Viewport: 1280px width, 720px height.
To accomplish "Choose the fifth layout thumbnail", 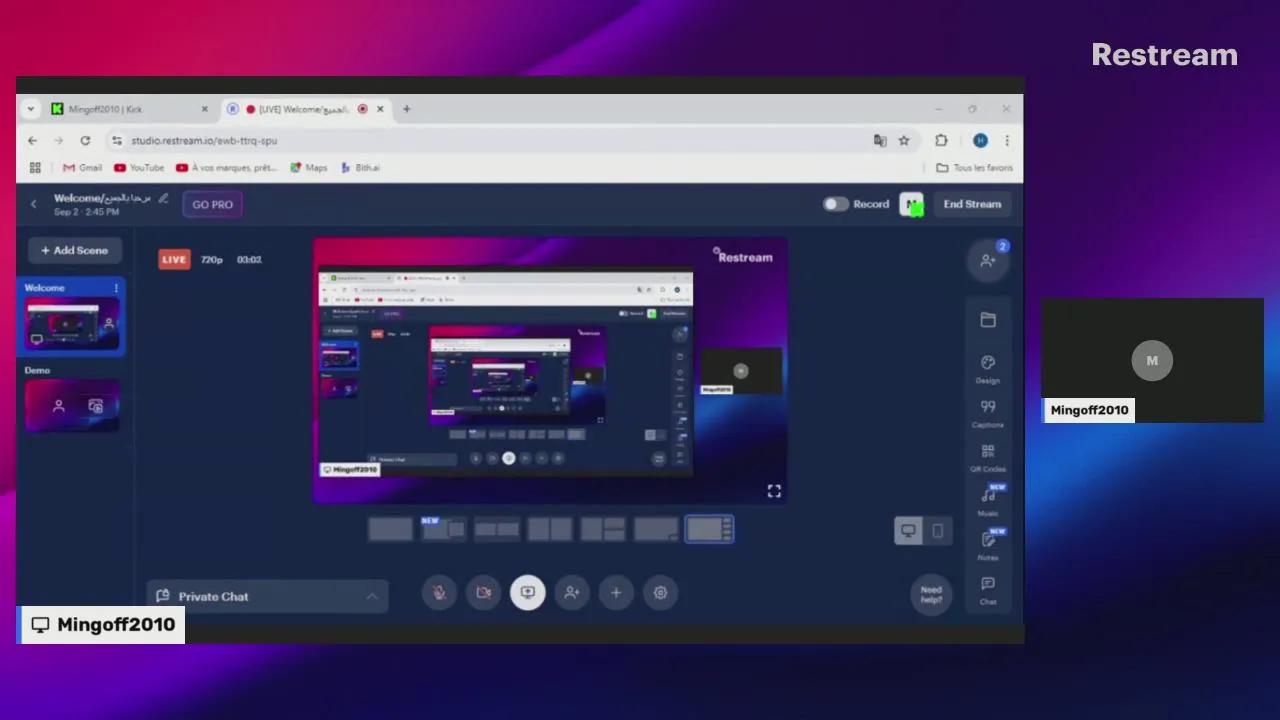I will [603, 530].
